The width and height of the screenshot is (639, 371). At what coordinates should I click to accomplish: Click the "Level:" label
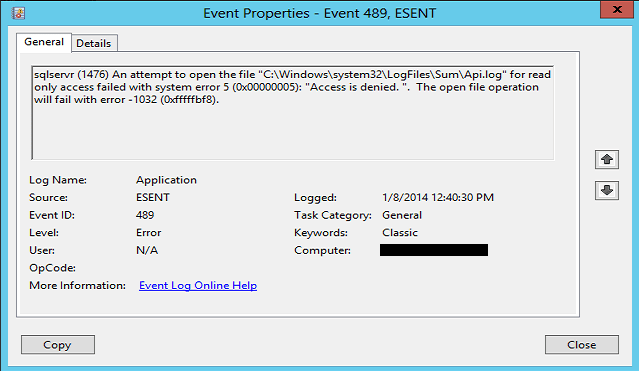44,232
